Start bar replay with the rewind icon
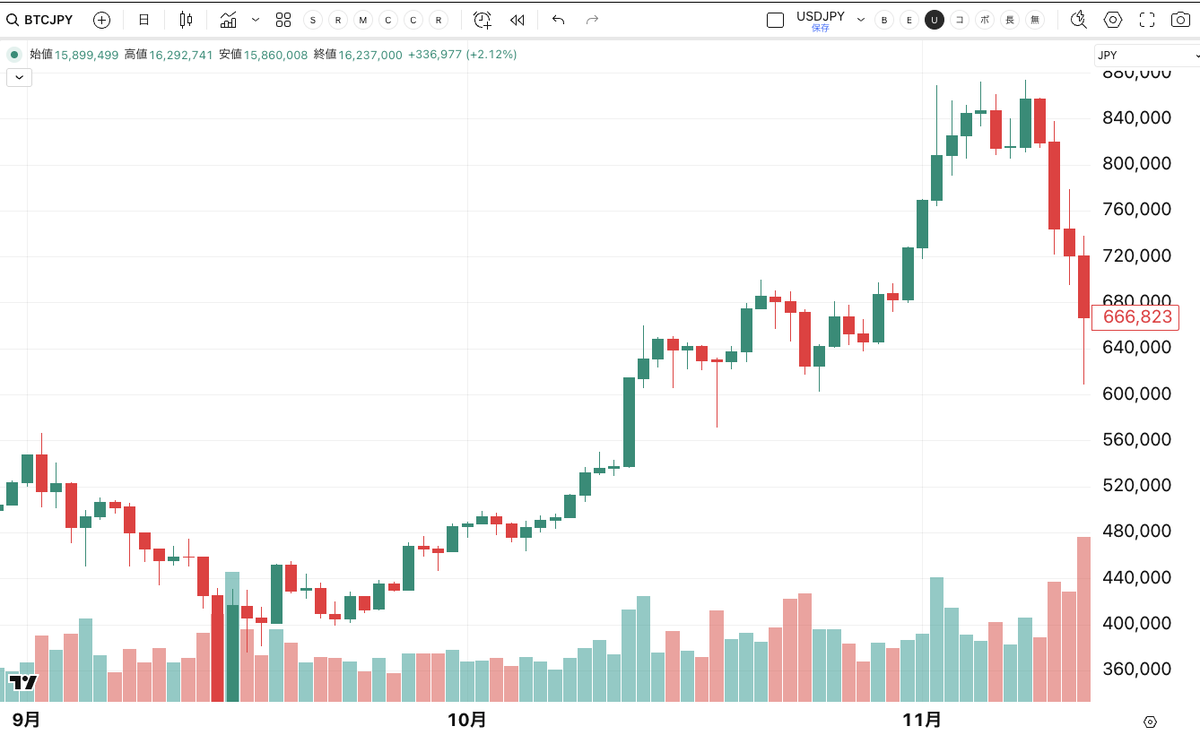Viewport: 1200px width, 735px height. (x=517, y=19)
